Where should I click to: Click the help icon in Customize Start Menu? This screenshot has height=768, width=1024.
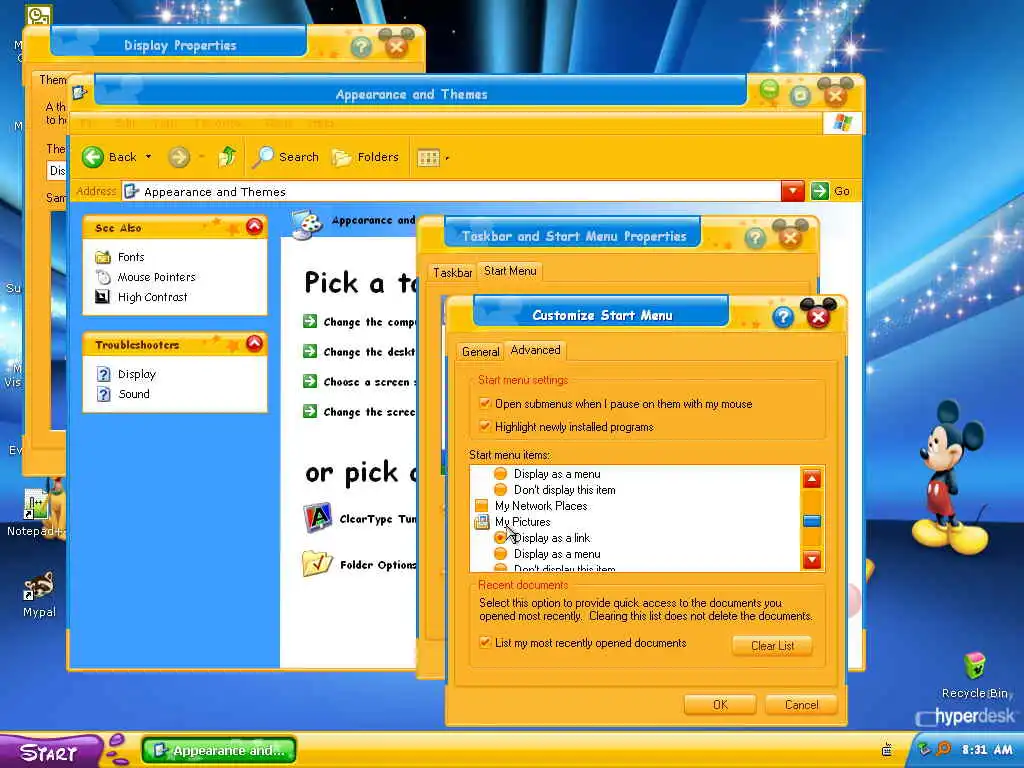coord(782,317)
